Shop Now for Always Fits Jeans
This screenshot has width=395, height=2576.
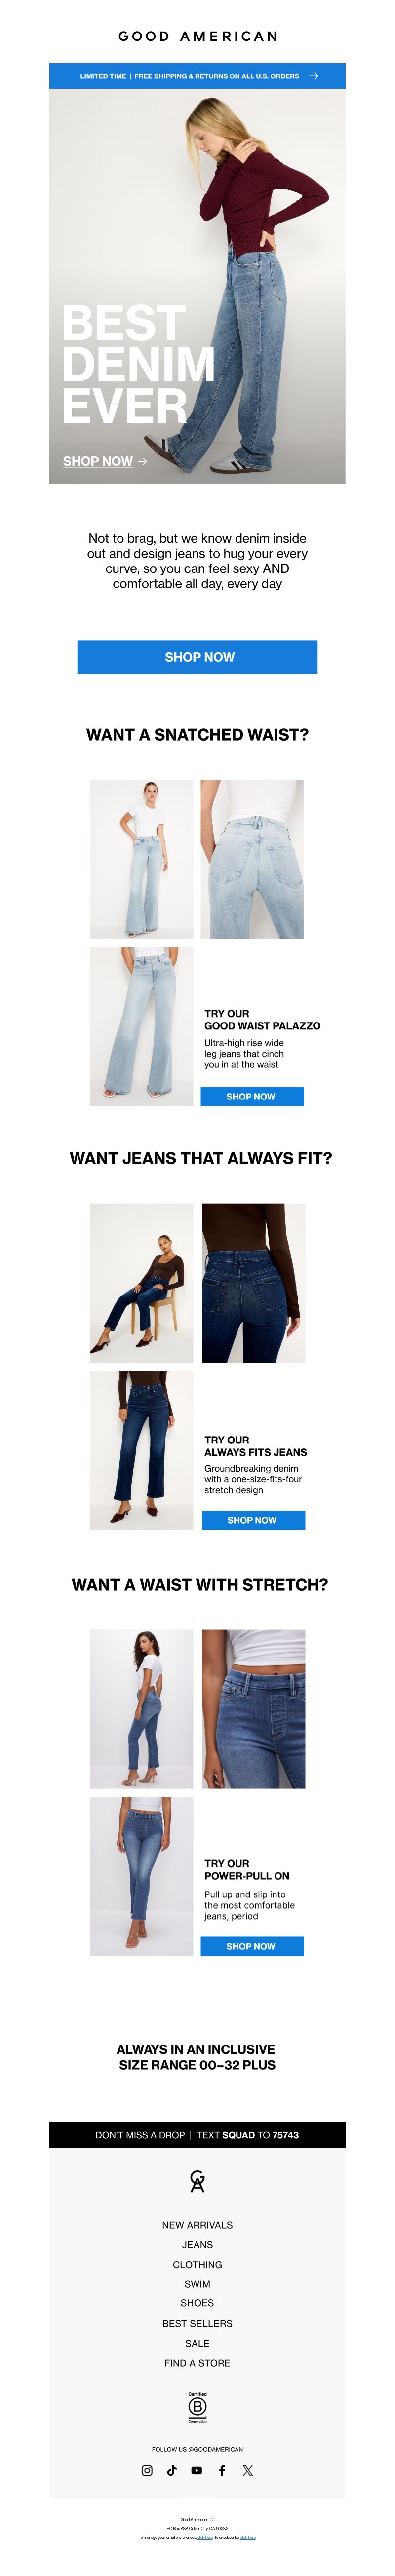tap(253, 1520)
